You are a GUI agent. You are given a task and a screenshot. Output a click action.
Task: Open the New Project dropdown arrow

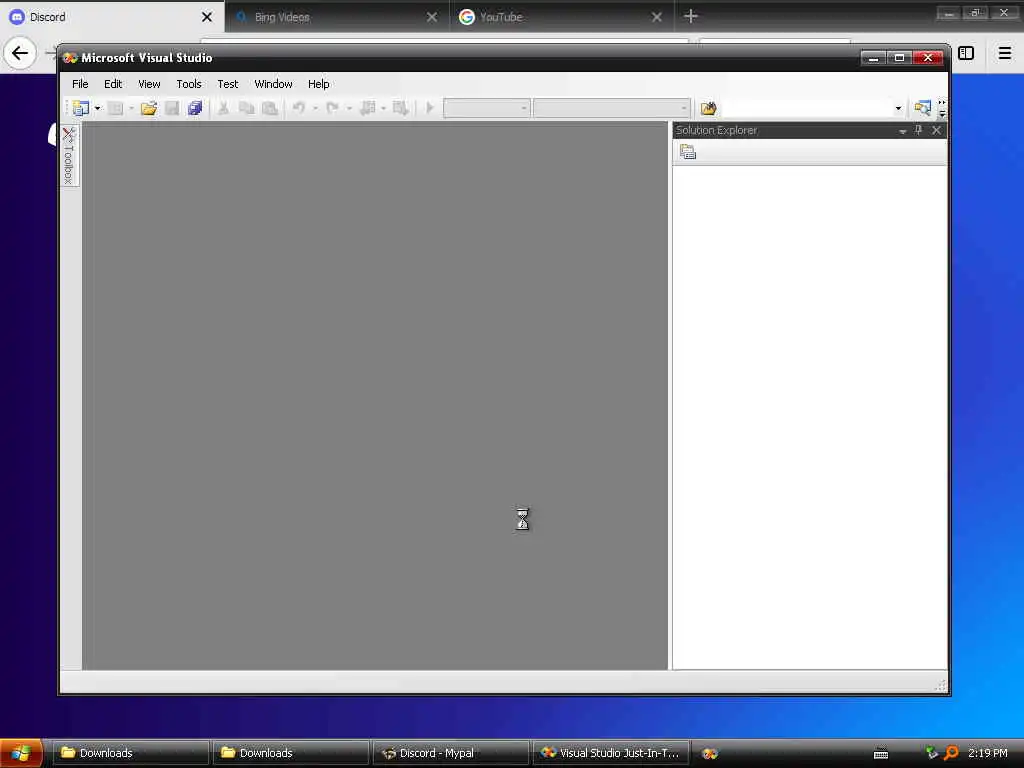[98, 108]
